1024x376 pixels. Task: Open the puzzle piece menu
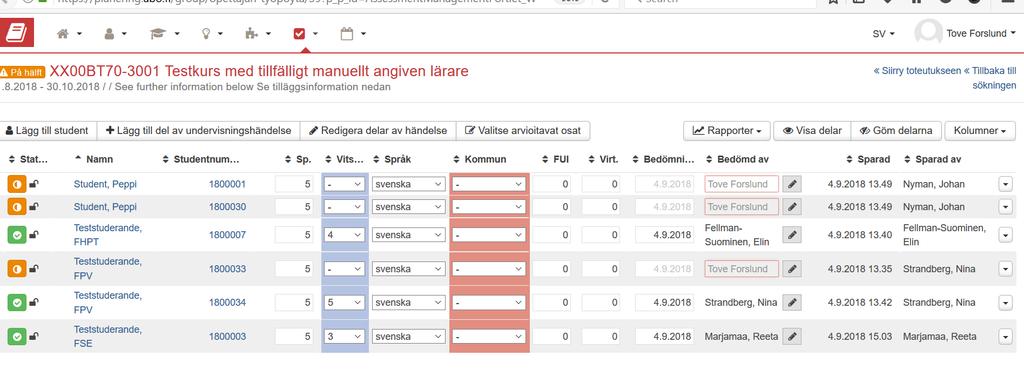[258, 33]
